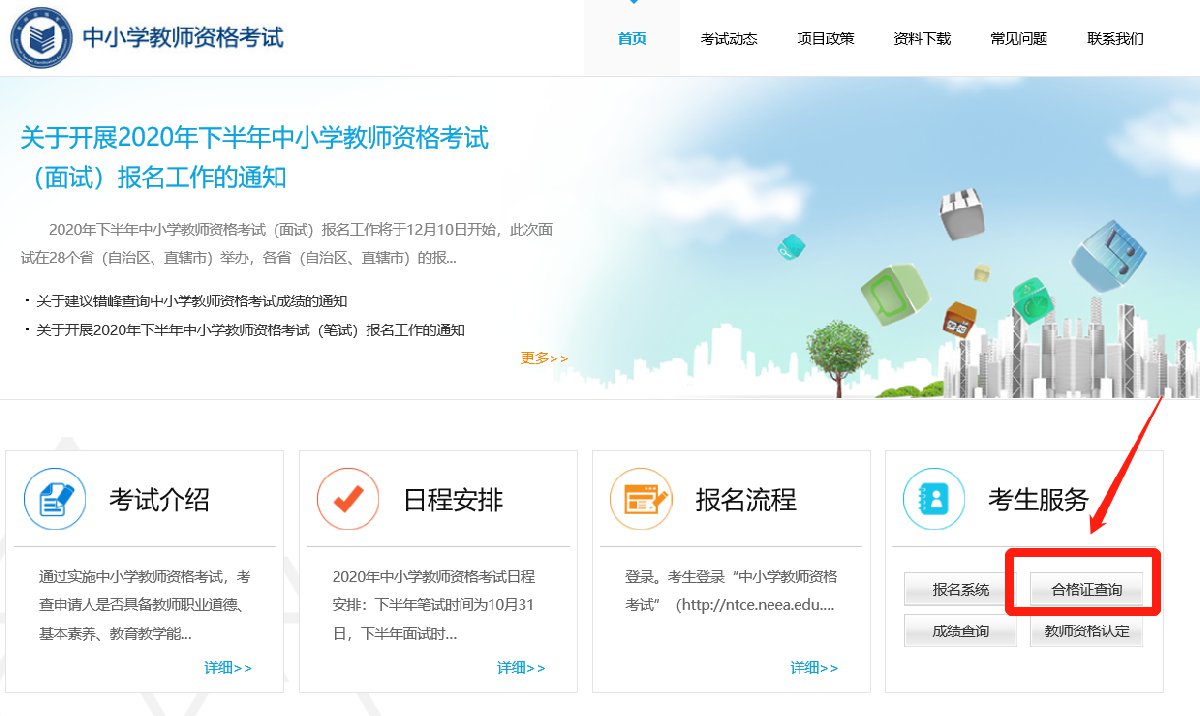The height and width of the screenshot is (716, 1200).
Task: Open the 常见问题 menu item
Action: click(1018, 39)
